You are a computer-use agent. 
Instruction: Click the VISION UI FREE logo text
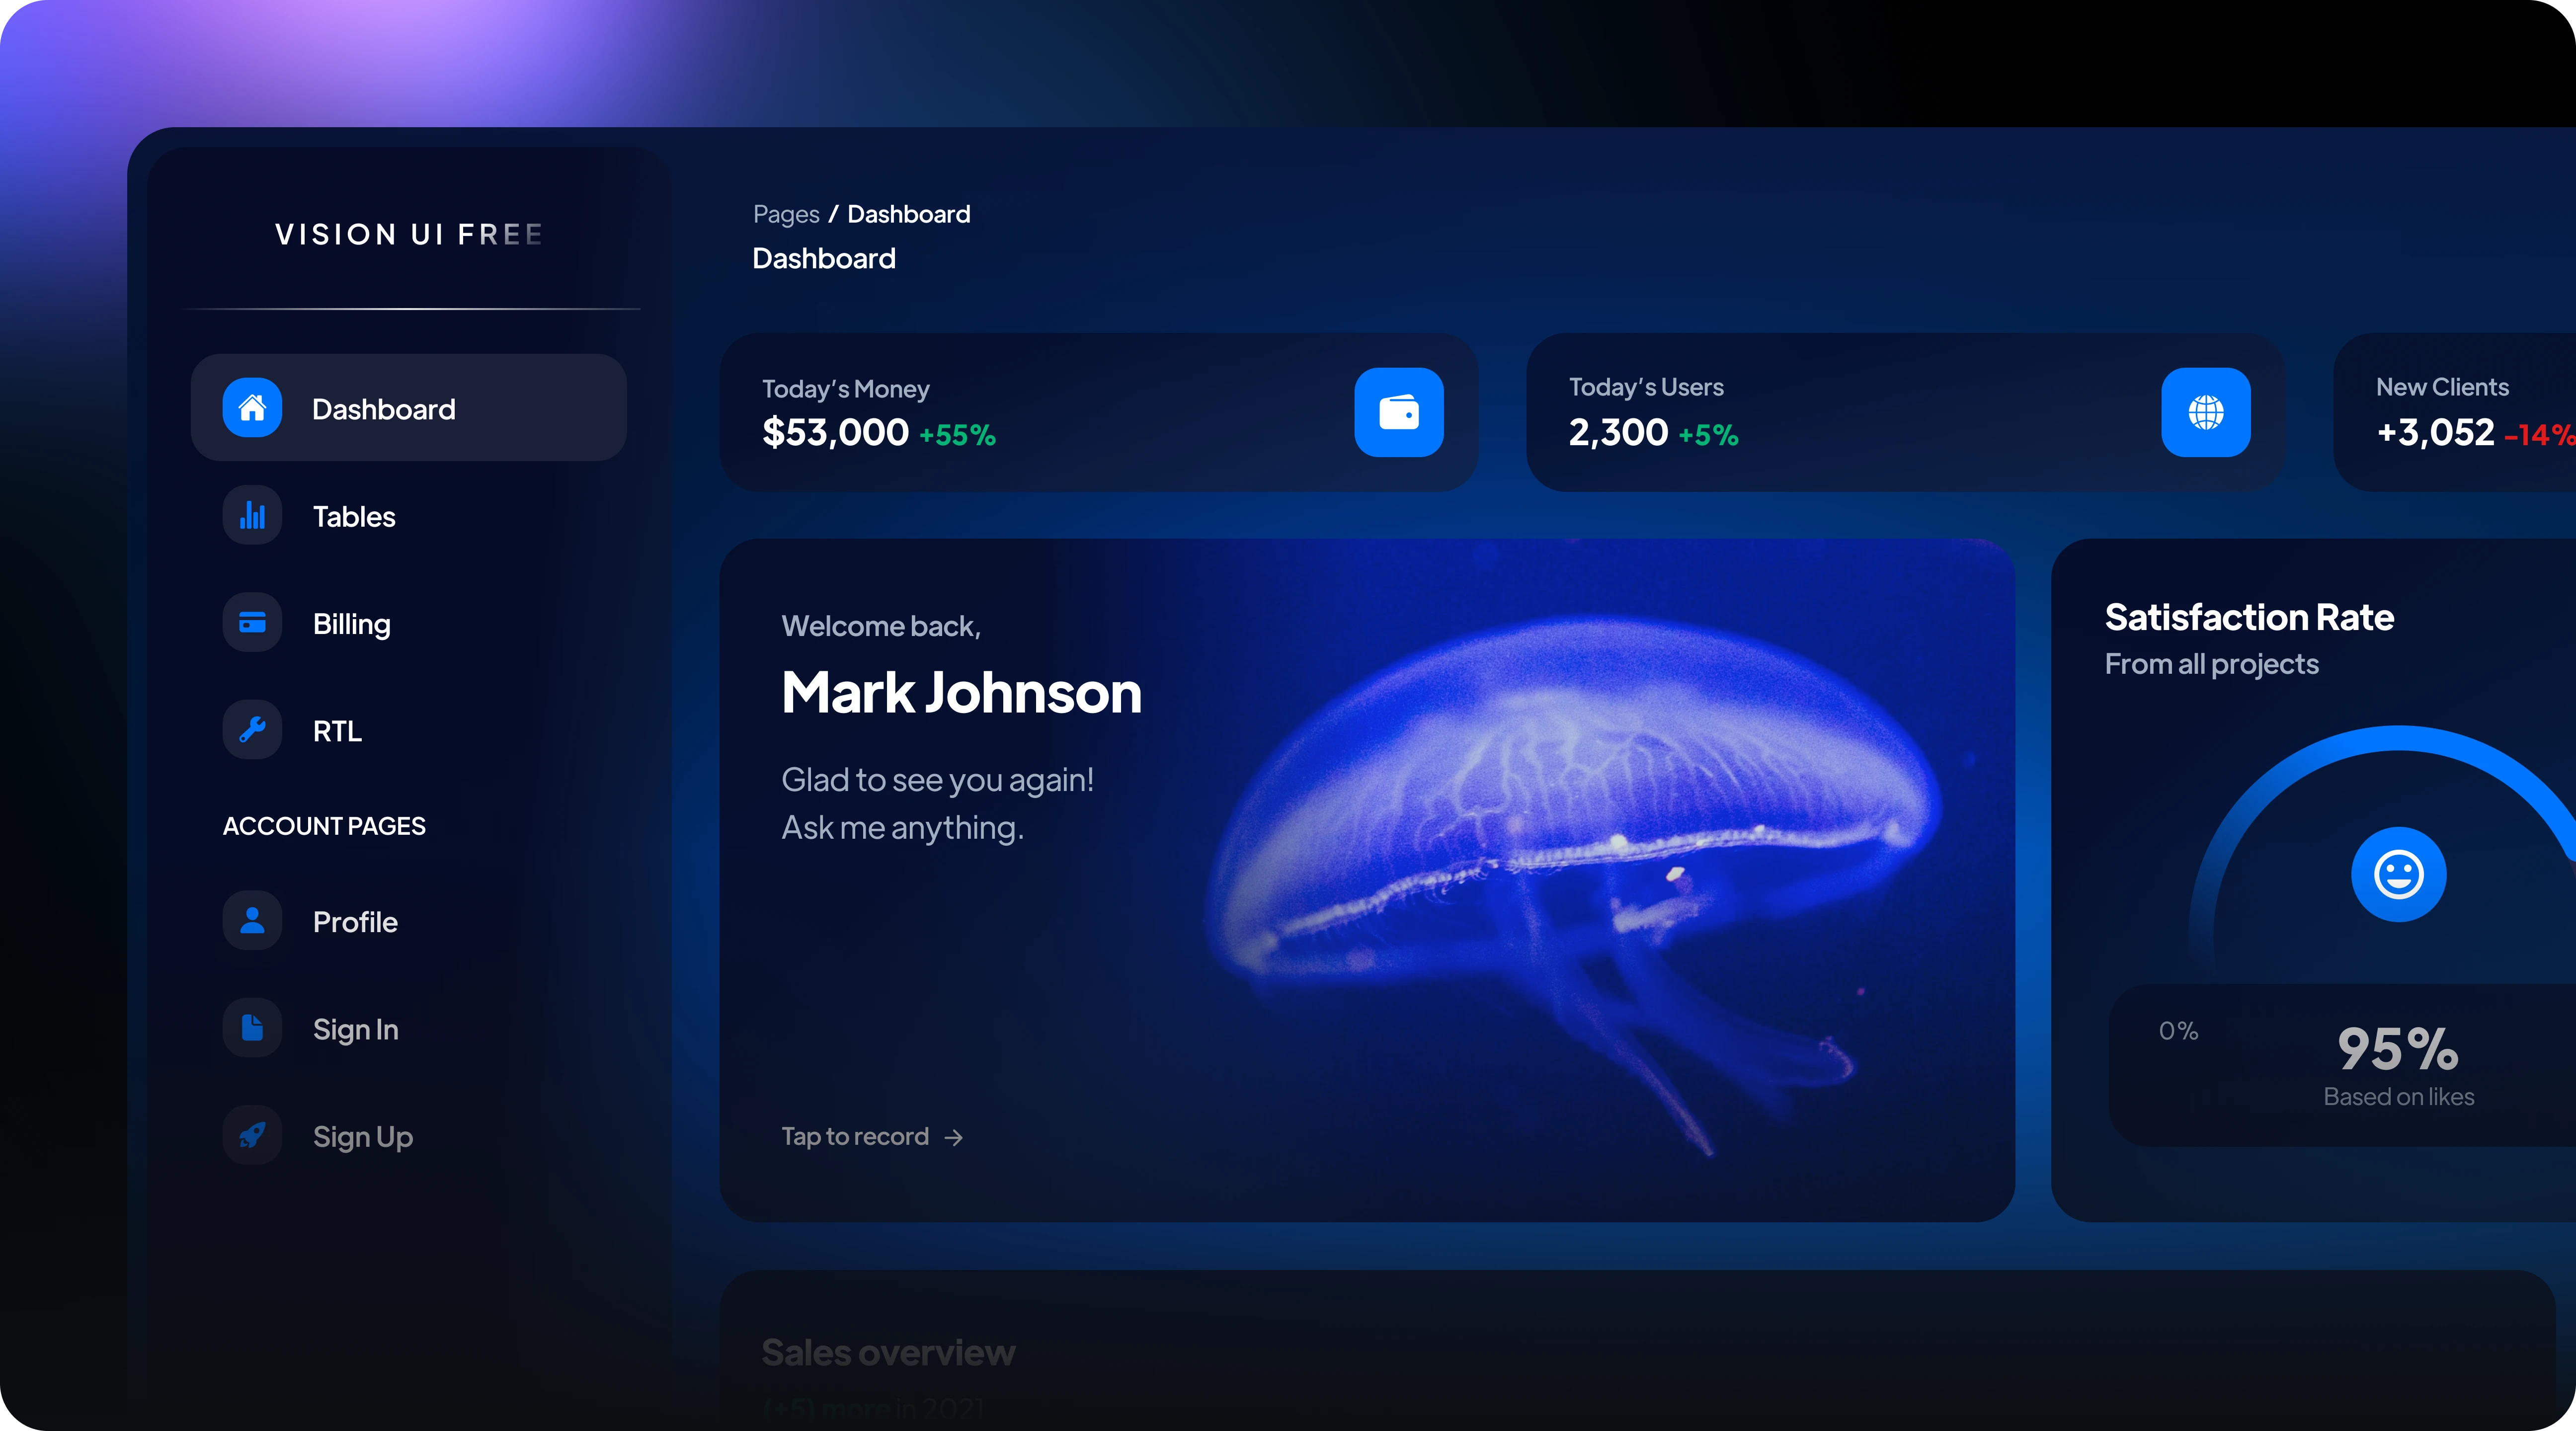click(x=409, y=234)
